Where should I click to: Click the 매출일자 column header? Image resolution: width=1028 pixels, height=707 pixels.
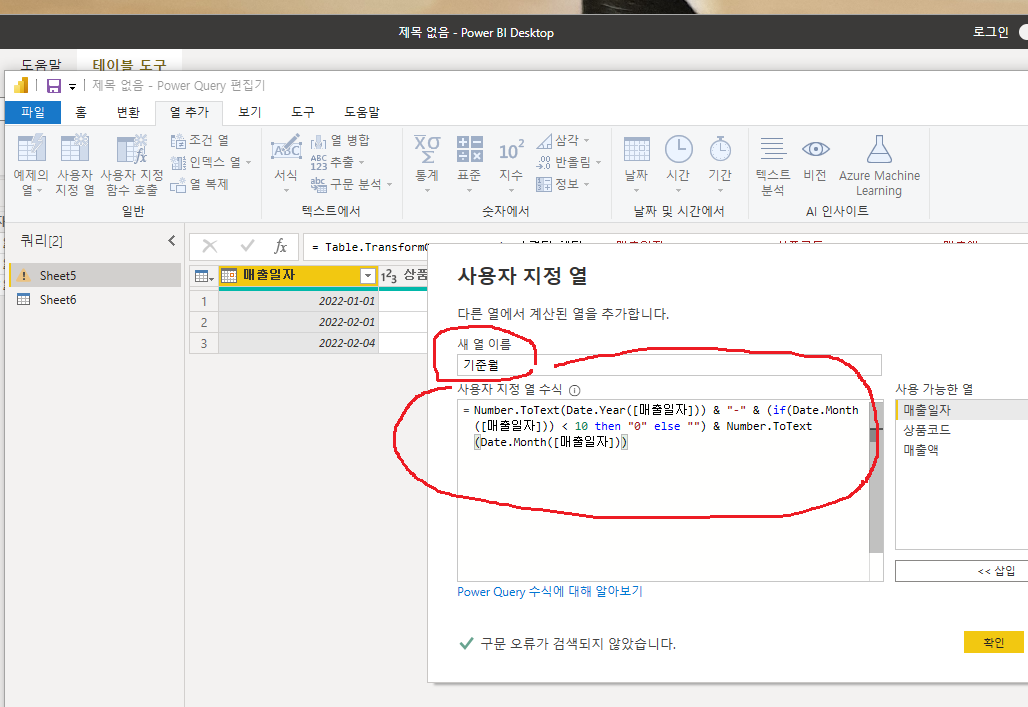point(298,275)
